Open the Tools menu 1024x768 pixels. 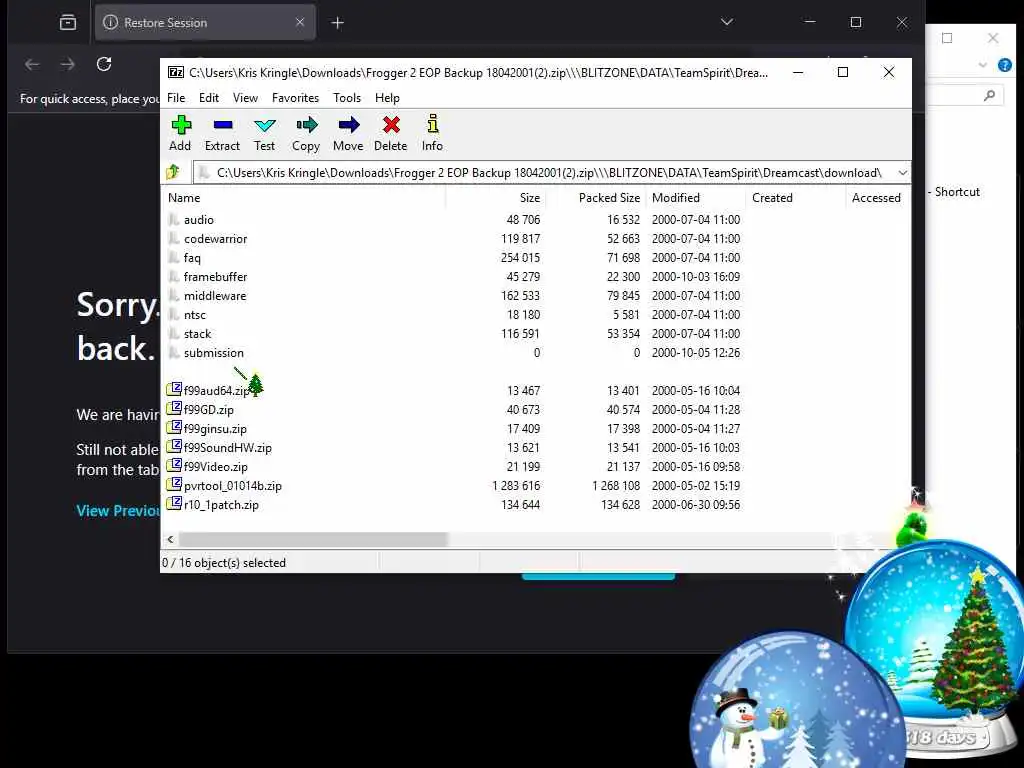click(347, 97)
